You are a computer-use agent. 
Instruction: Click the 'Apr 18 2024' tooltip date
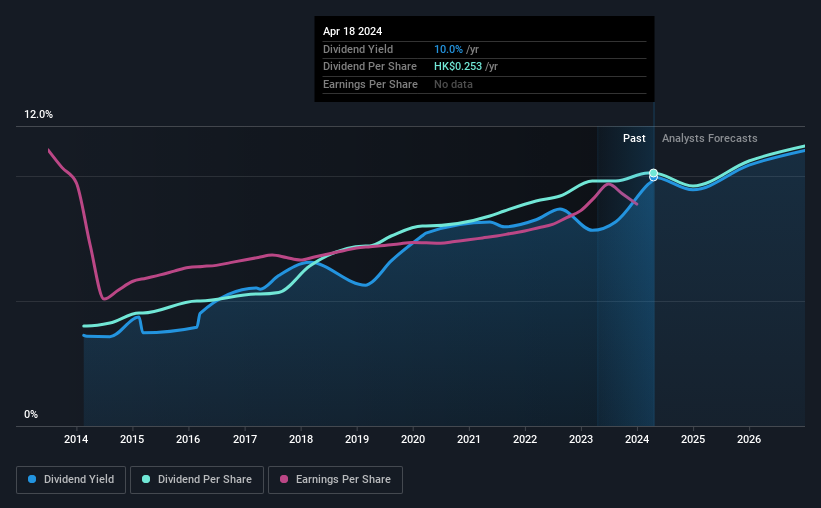(x=352, y=31)
